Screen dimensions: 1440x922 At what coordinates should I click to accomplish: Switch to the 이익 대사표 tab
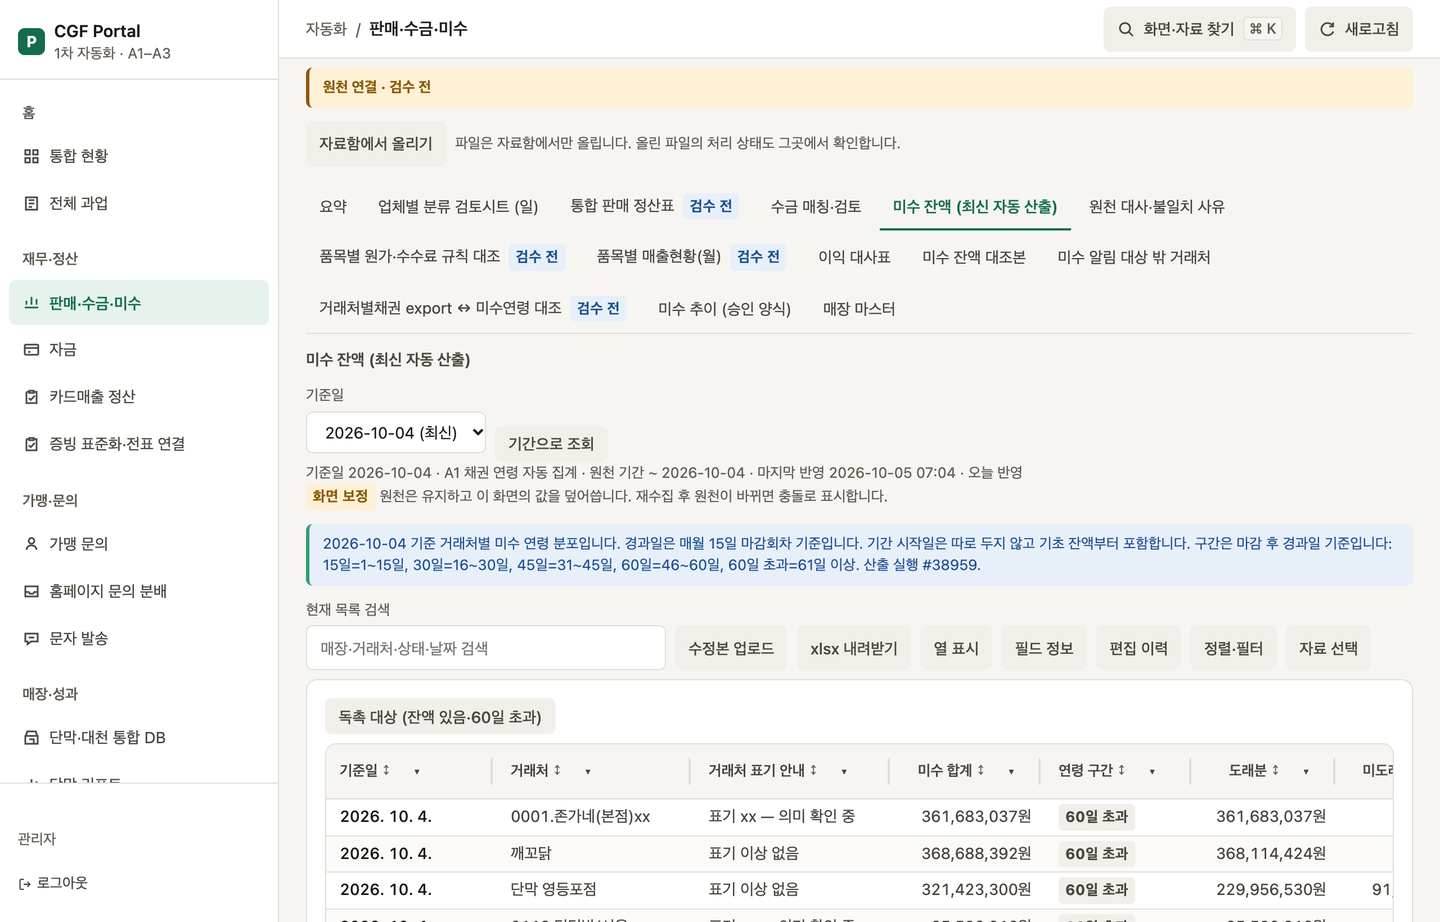click(854, 257)
